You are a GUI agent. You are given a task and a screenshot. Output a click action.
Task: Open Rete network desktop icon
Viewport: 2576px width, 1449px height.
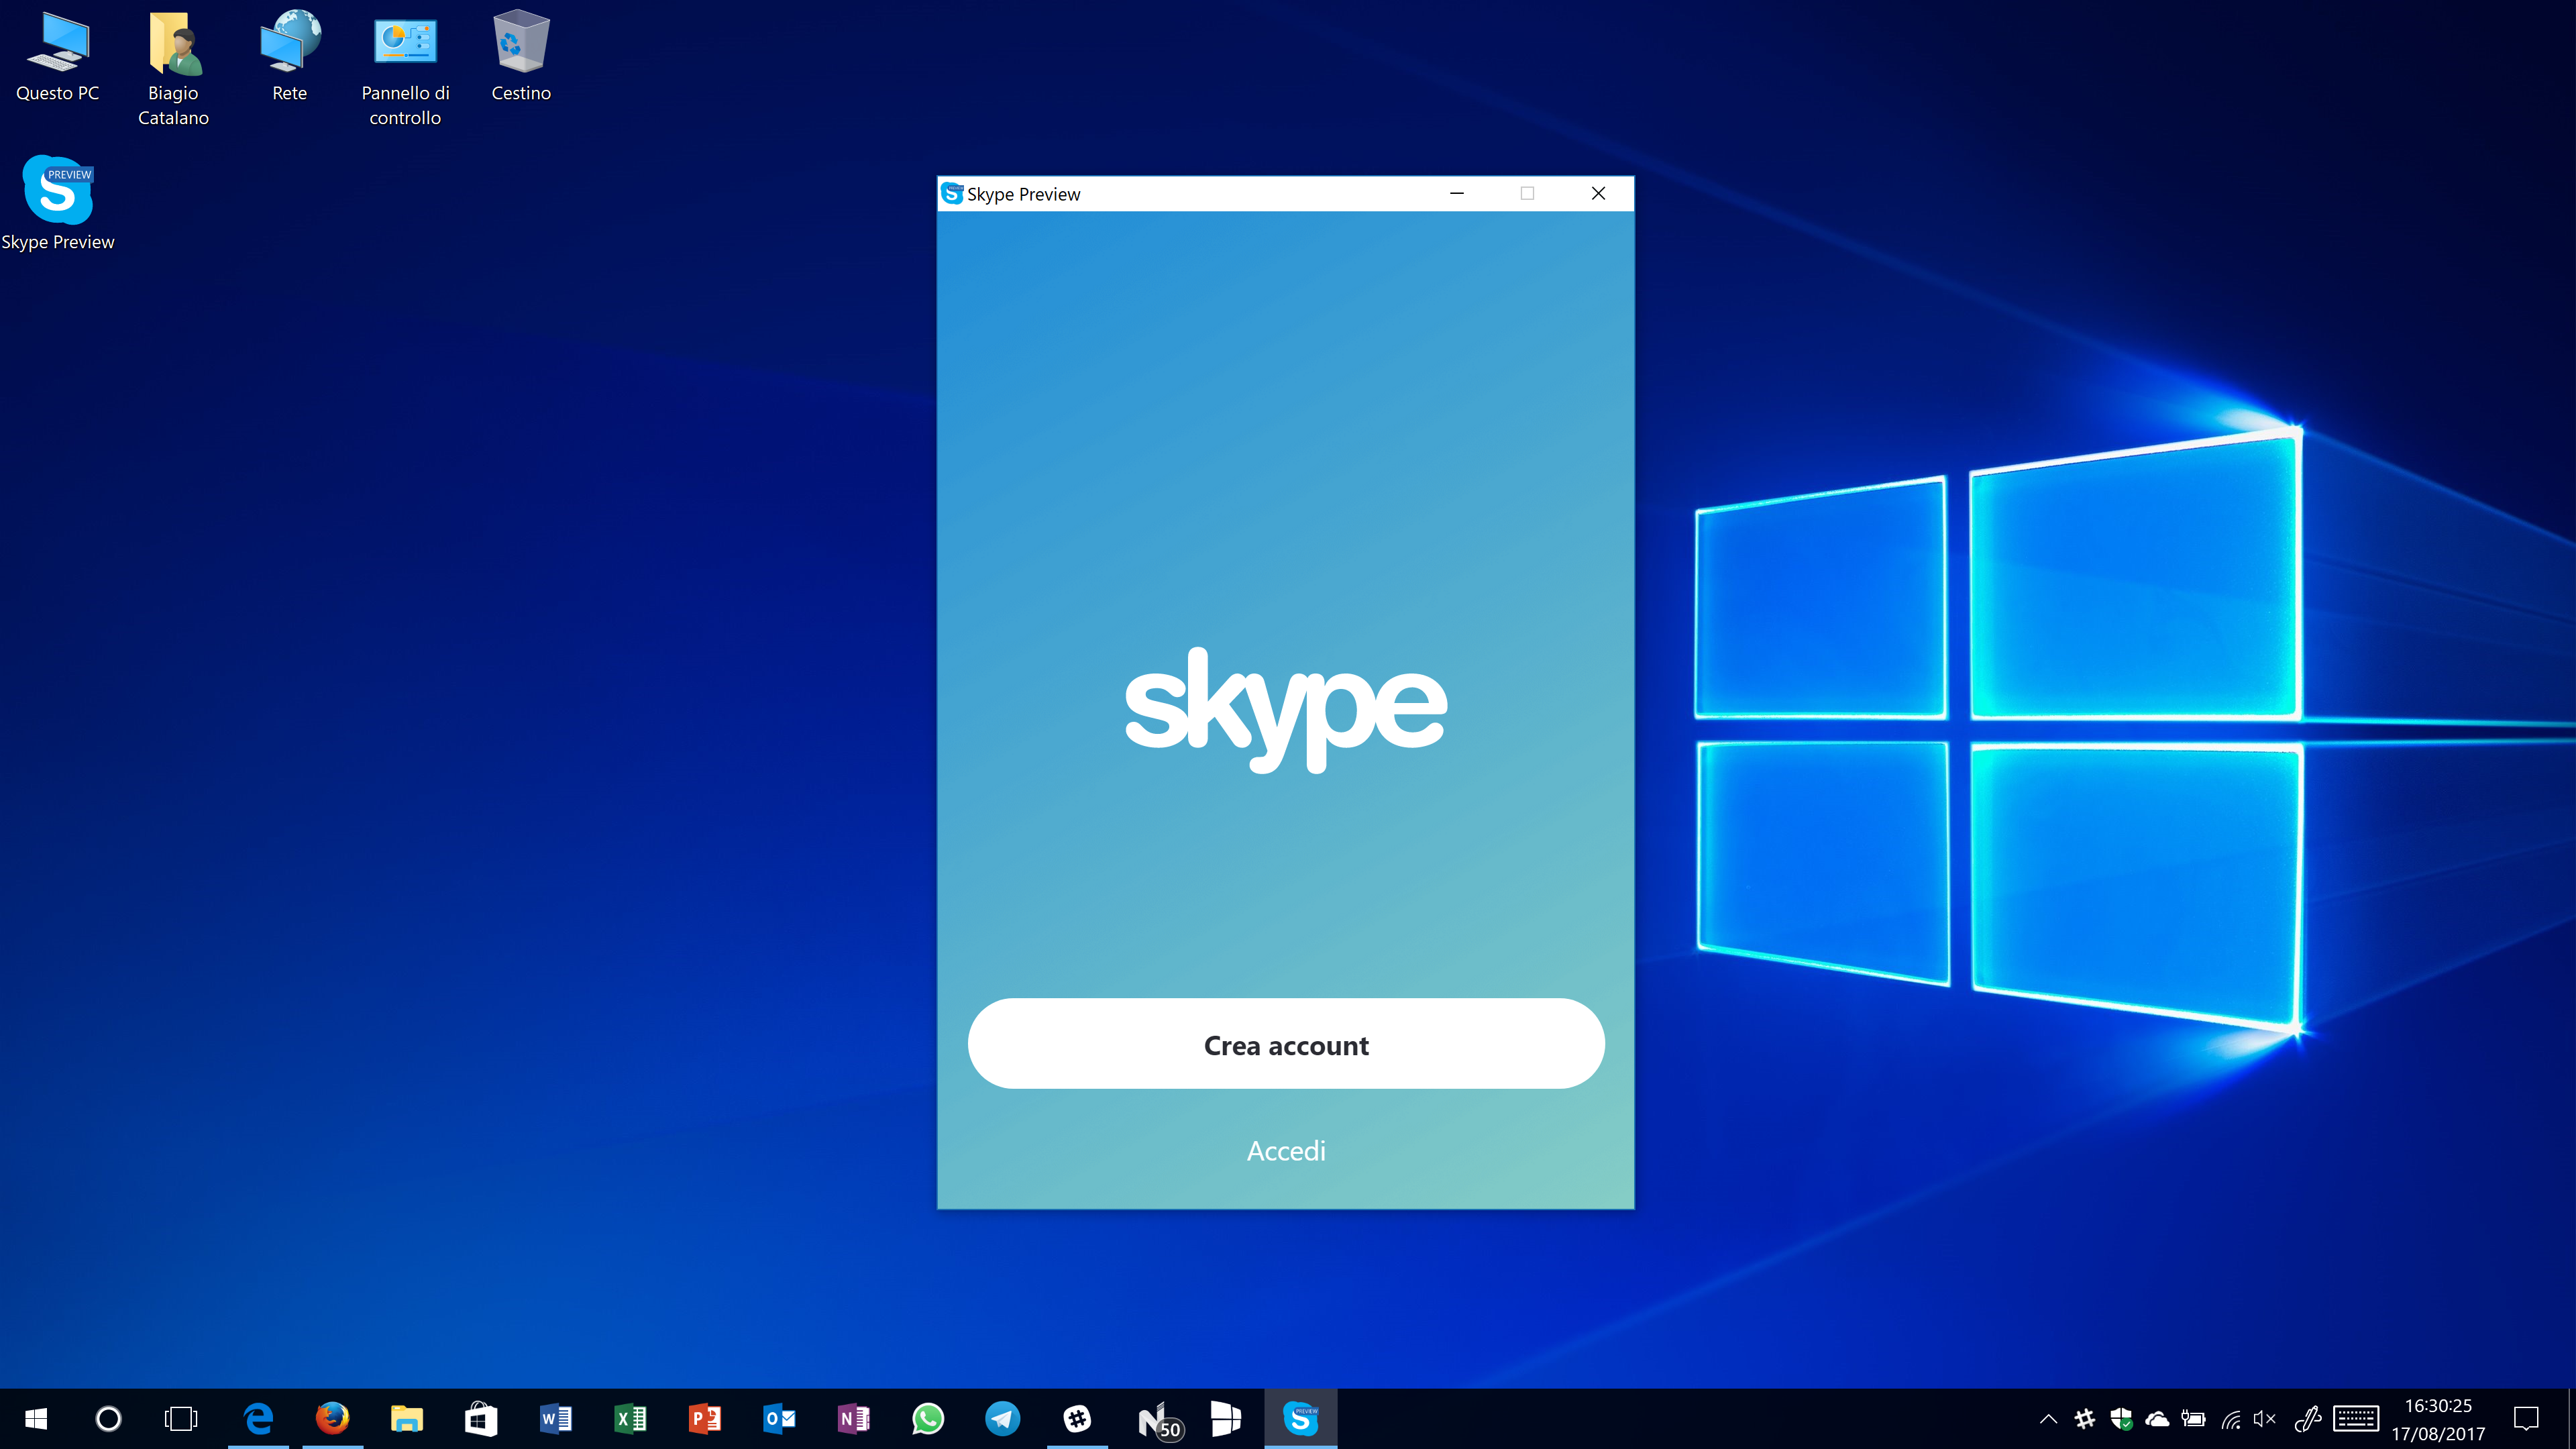click(x=290, y=56)
